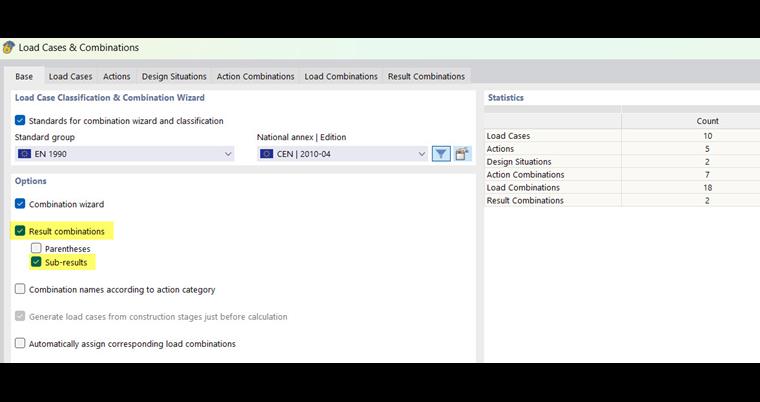Click the Actions row in Statistics
Viewport: 760px width, 402px height.
(622, 149)
